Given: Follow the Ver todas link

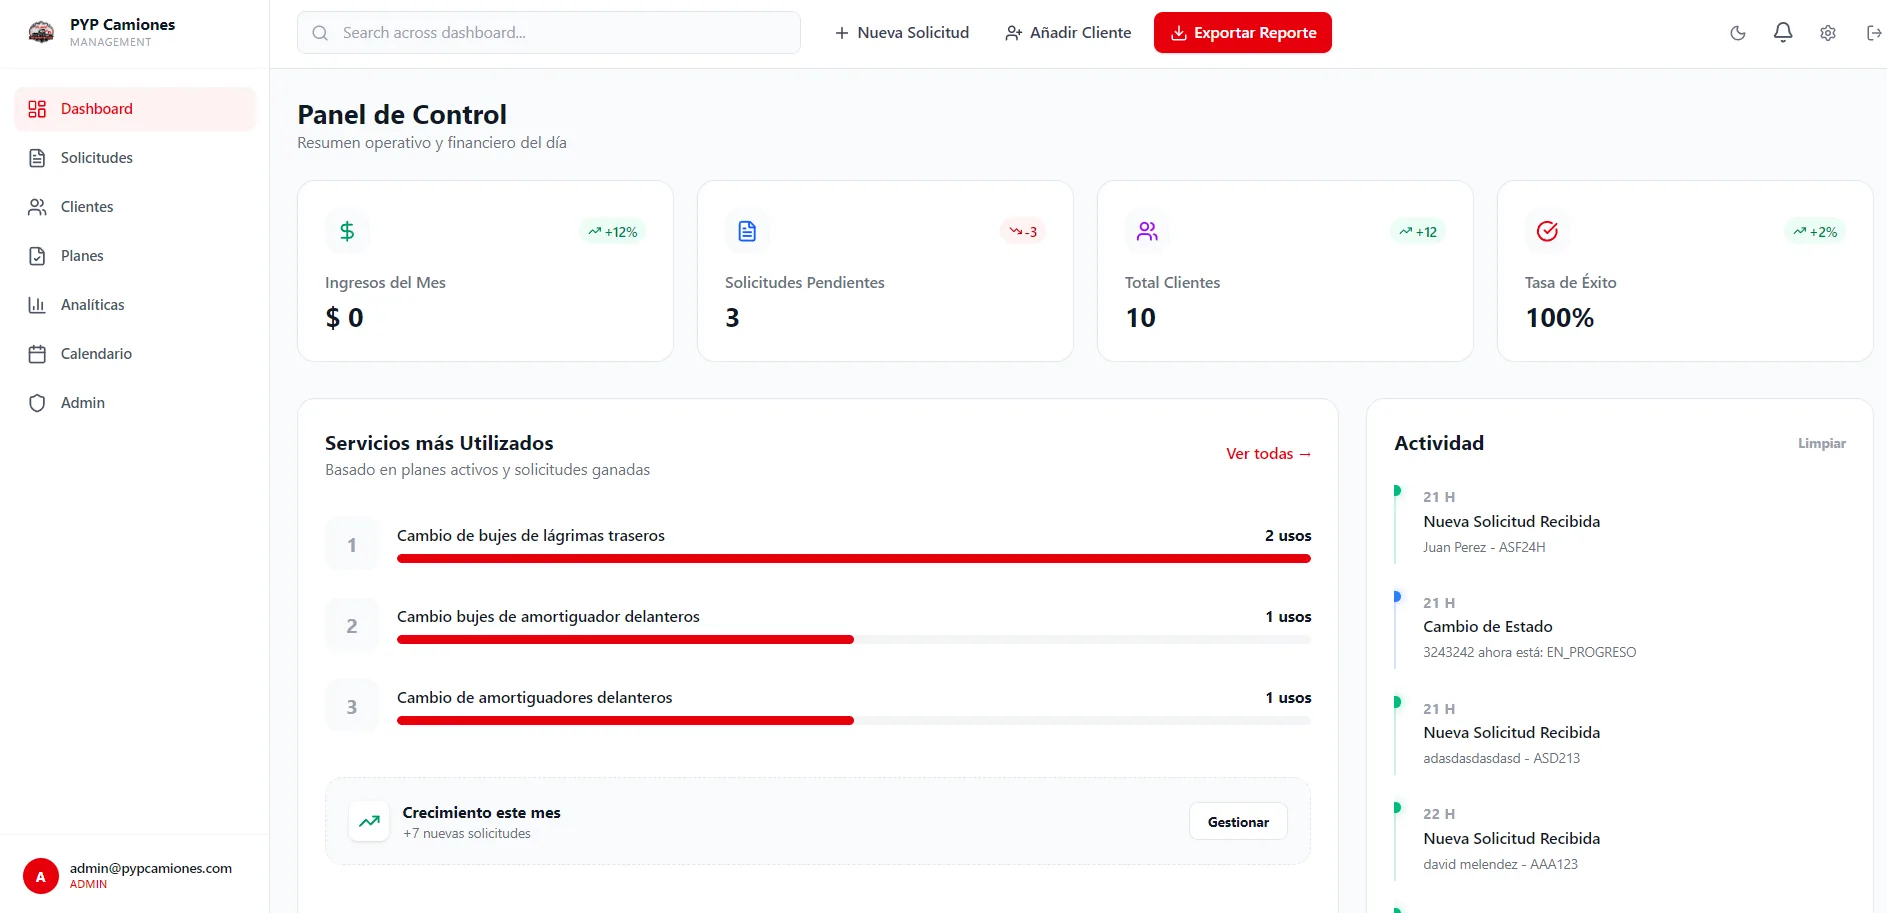Looking at the screenshot, I should coord(1268,454).
